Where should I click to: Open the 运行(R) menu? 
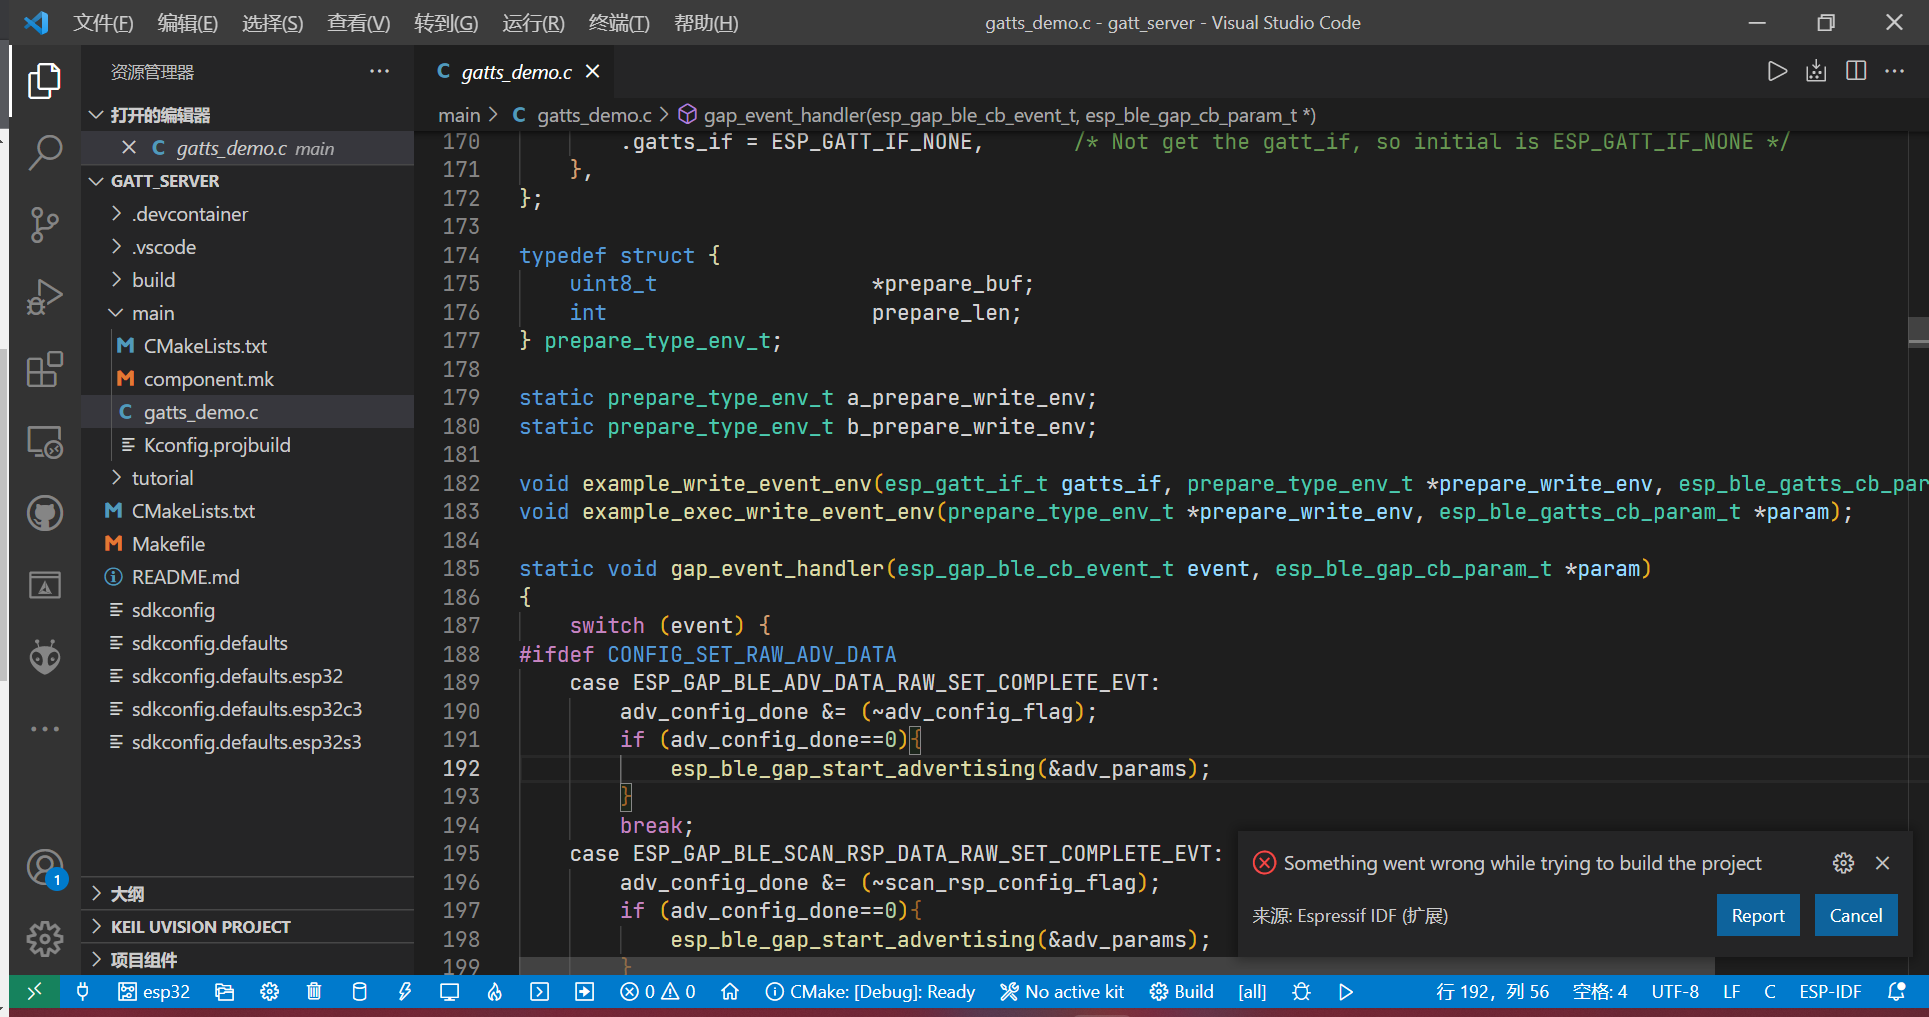[533, 22]
